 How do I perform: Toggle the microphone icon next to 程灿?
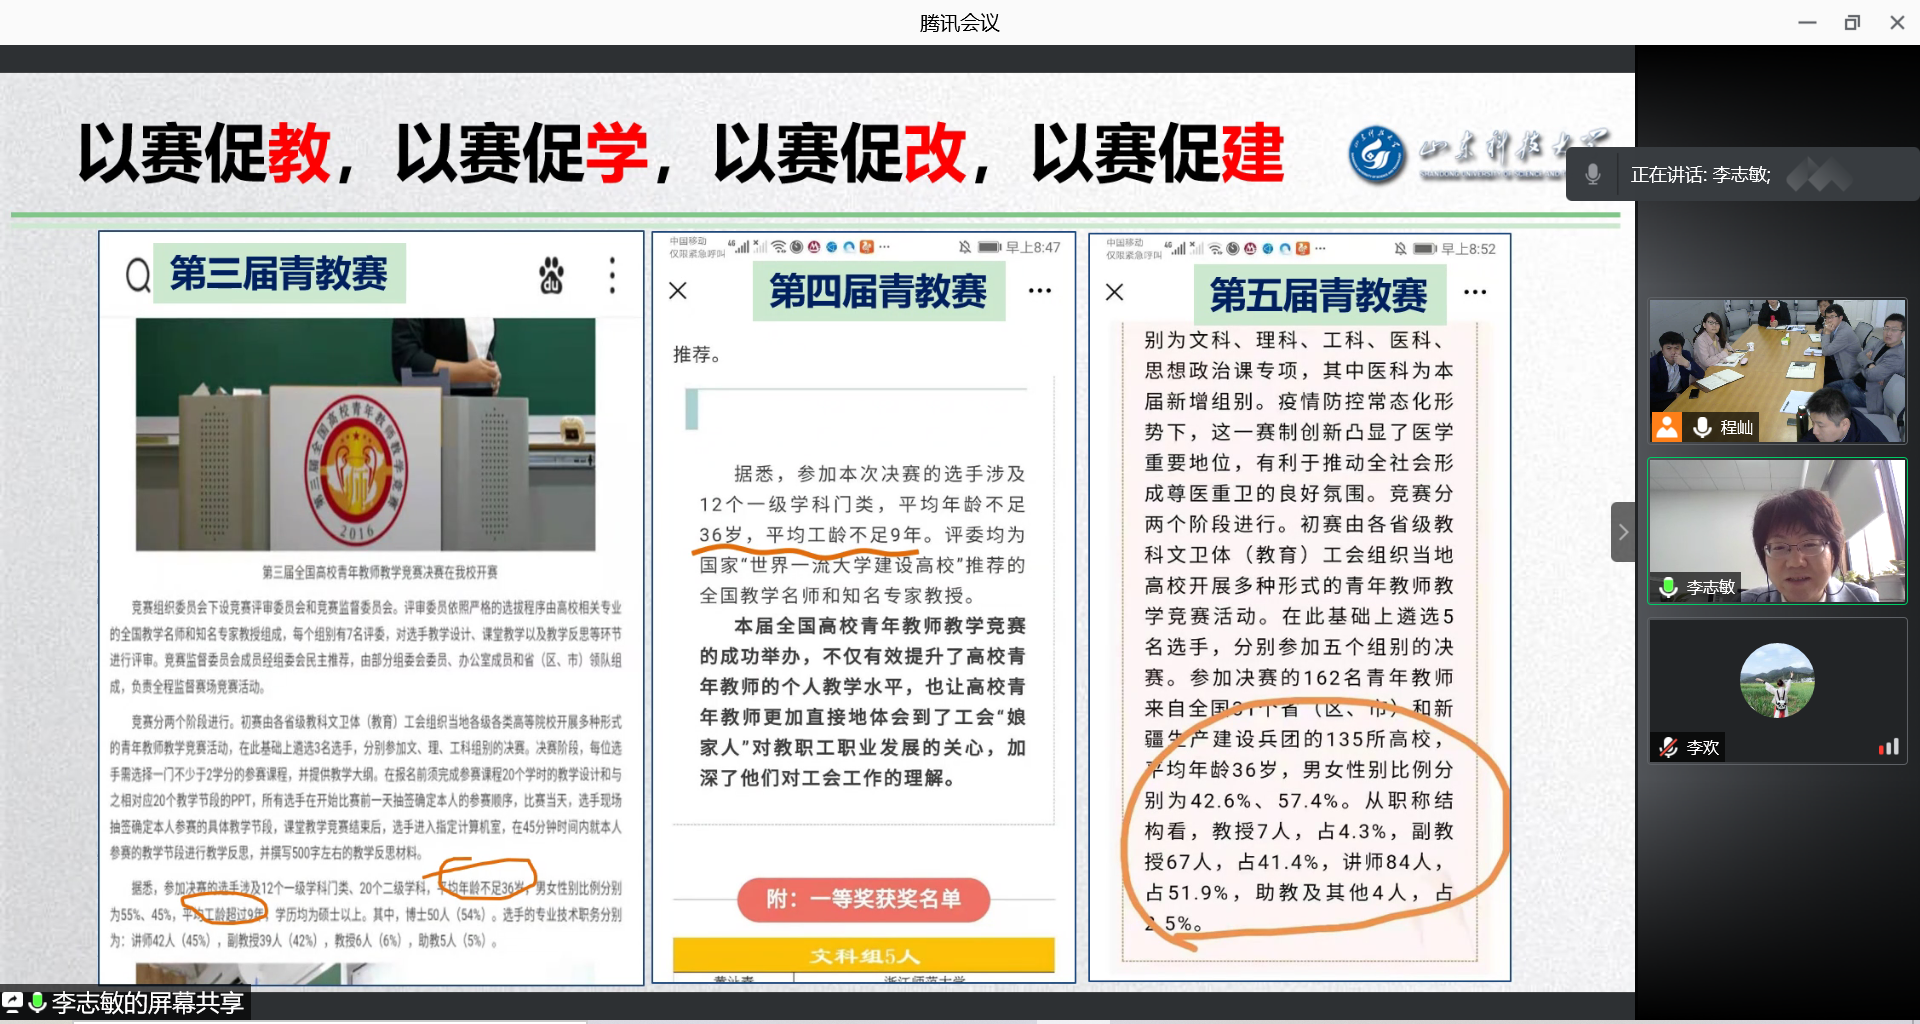1702,427
